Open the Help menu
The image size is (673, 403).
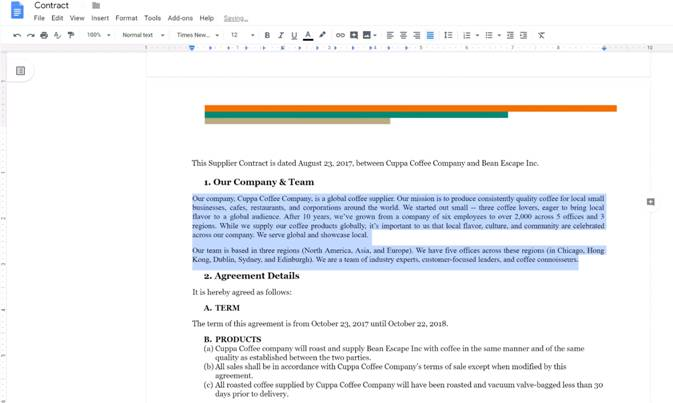coord(206,18)
